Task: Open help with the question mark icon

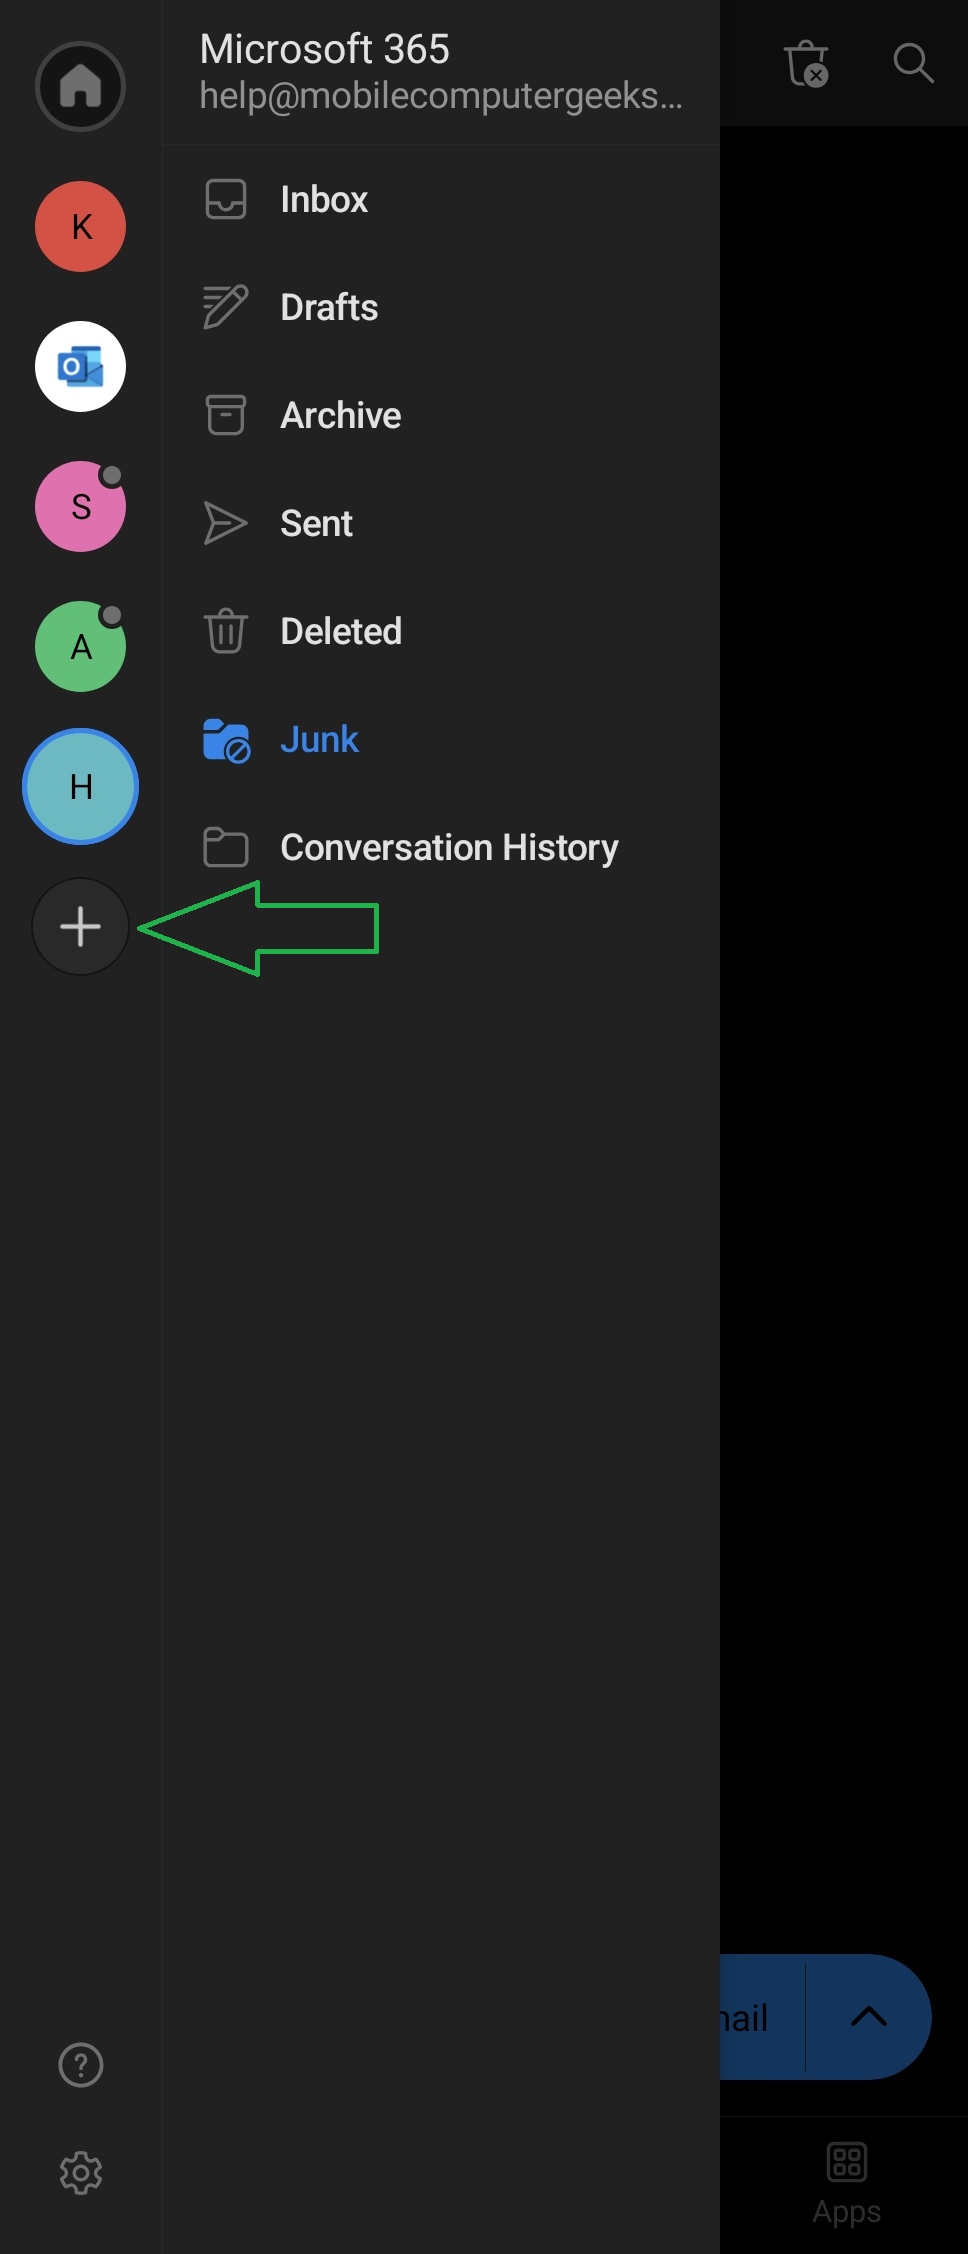Action: (80, 2065)
